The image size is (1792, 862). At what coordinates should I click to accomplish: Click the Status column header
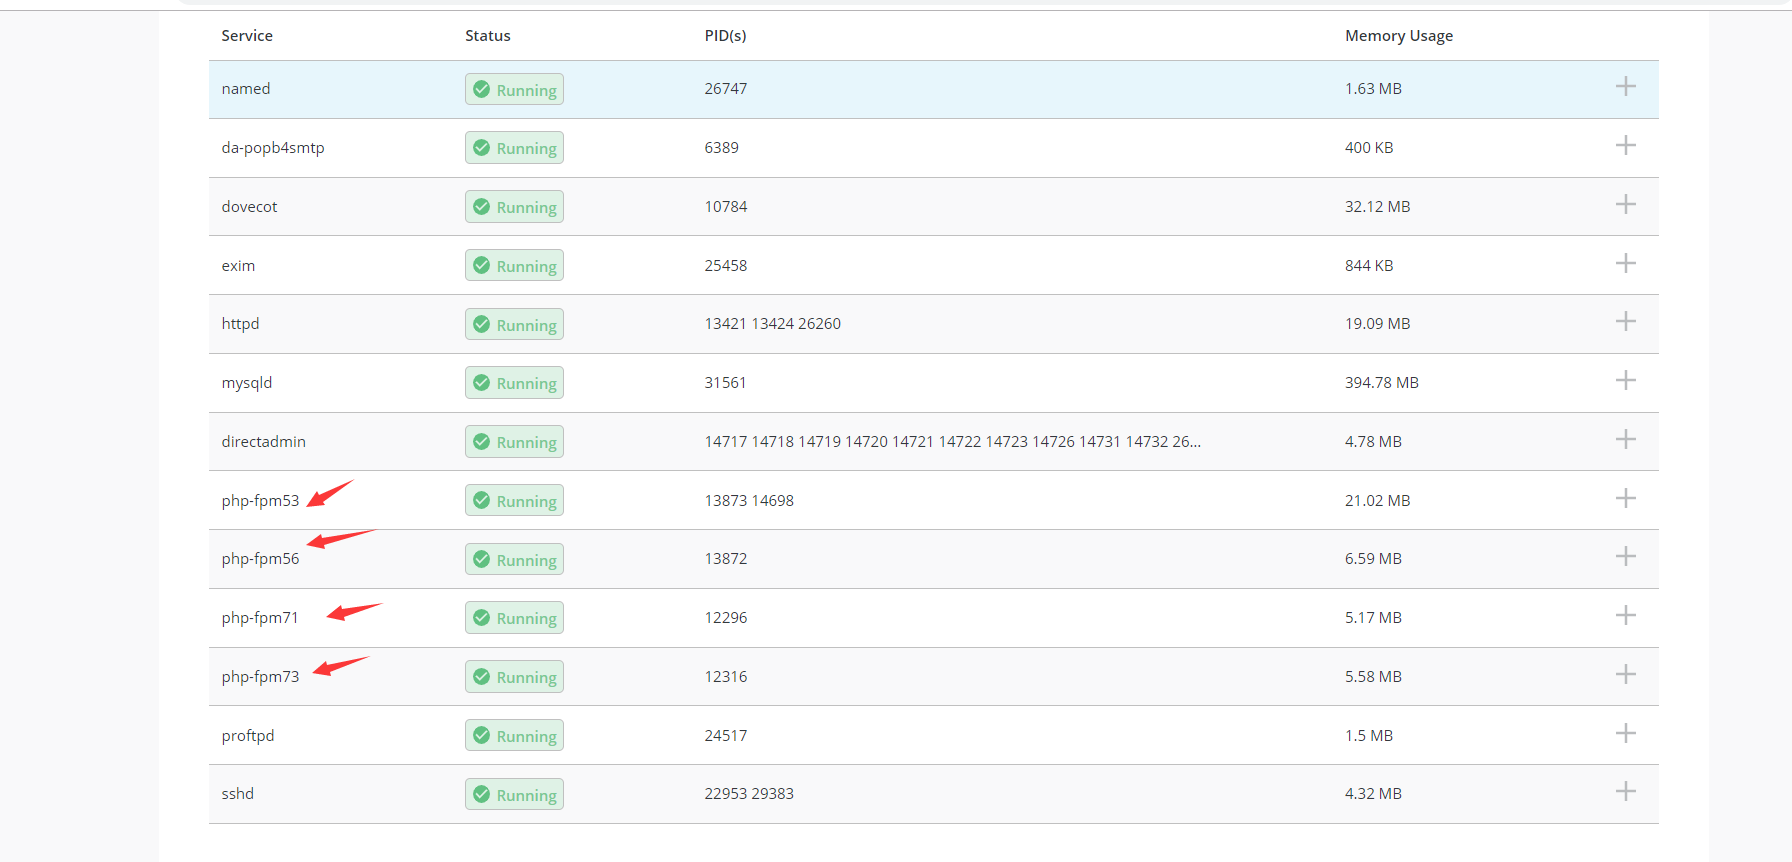pos(488,36)
